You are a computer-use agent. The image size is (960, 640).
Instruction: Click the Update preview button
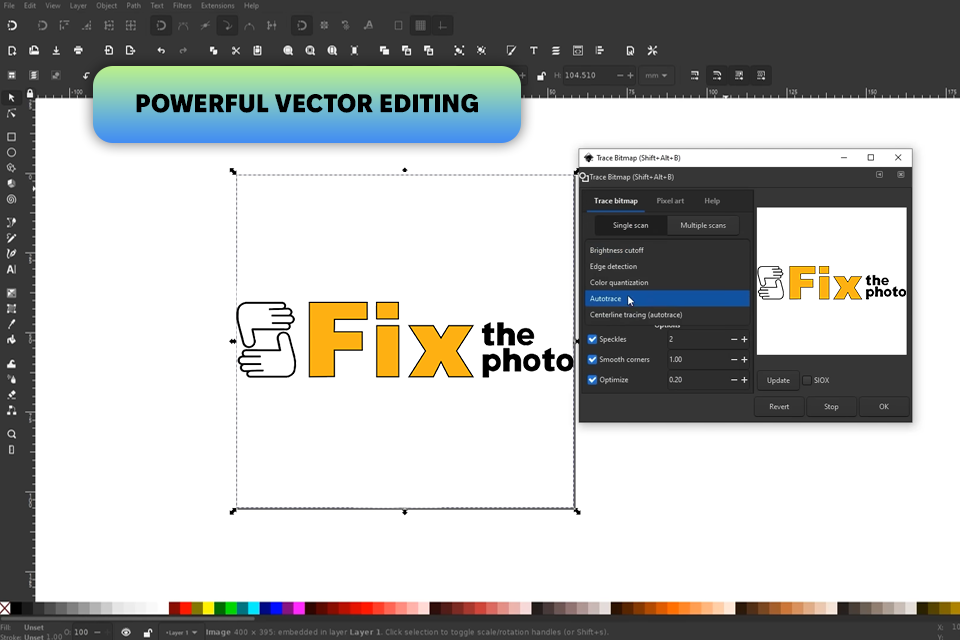[778, 380]
